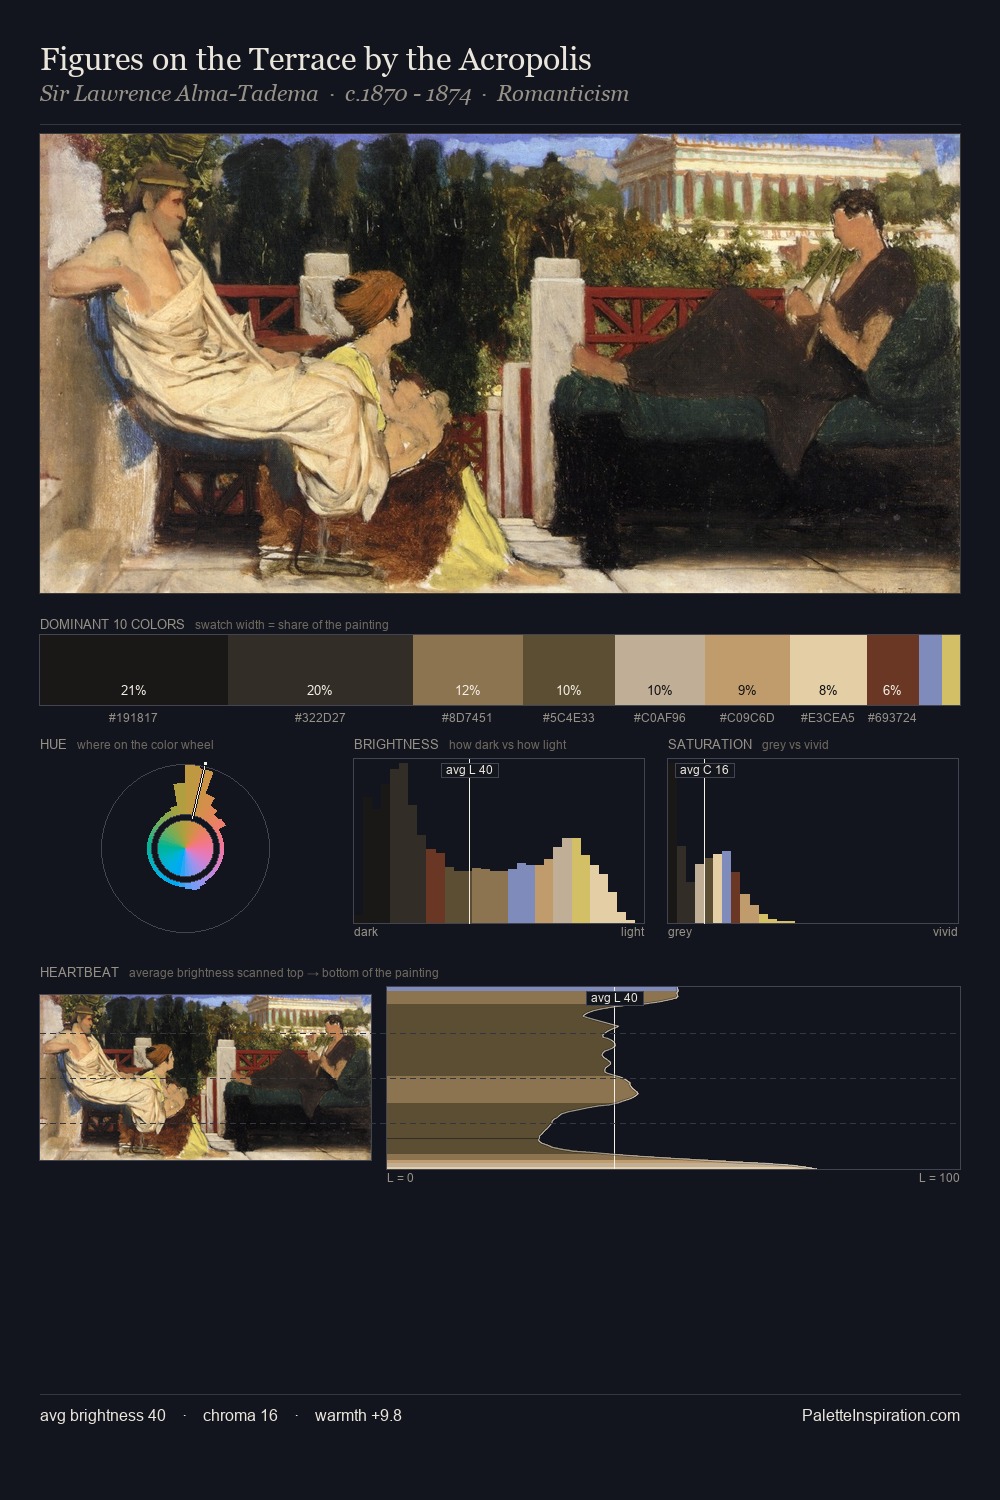The width and height of the screenshot is (1000, 1500).
Task: Select the #322D27 swatch labeled 20%
Action: (x=320, y=670)
